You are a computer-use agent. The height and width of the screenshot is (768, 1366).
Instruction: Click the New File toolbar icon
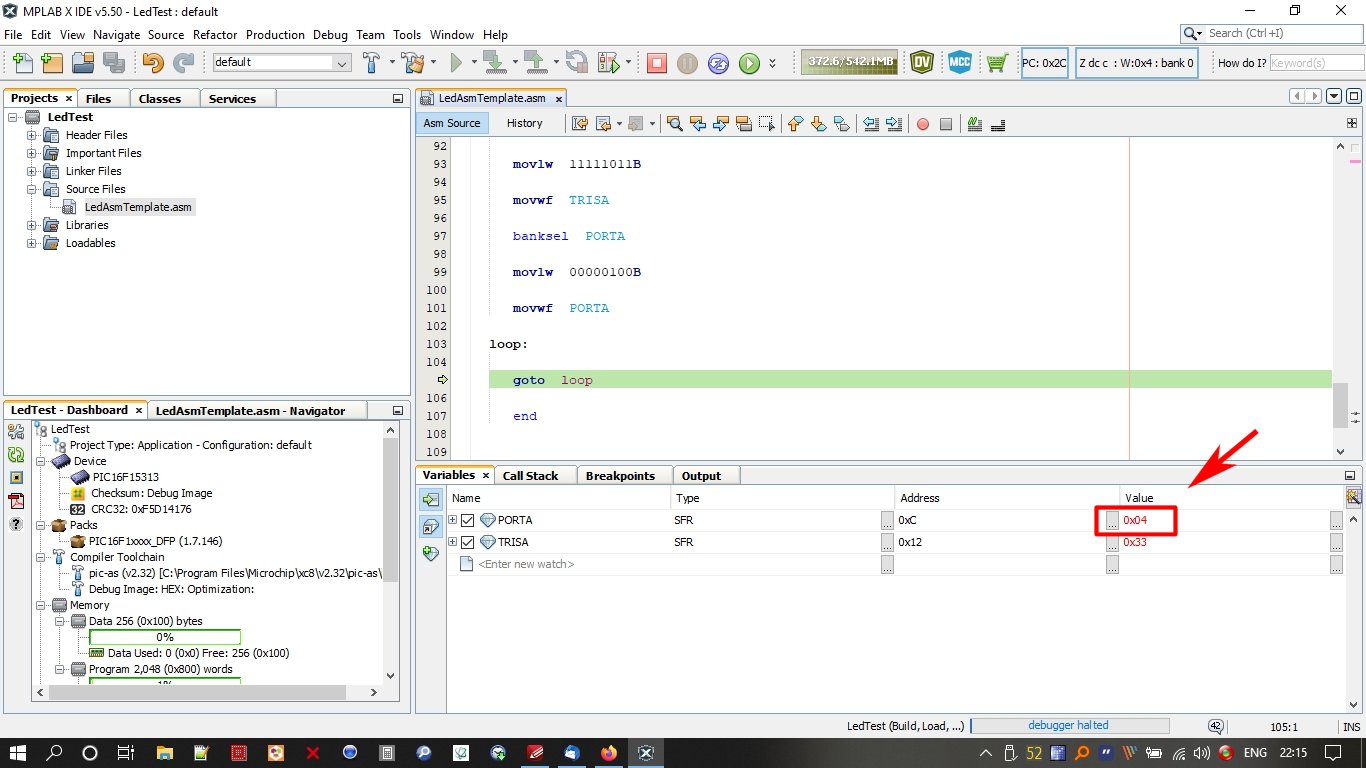(x=22, y=62)
